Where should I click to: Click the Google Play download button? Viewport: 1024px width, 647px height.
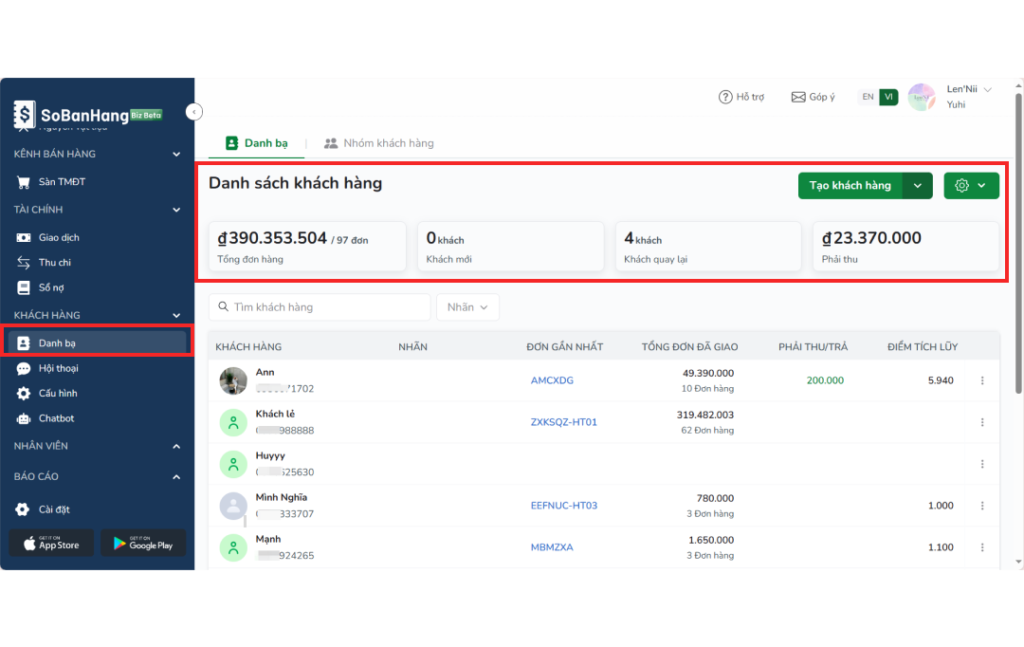143,543
